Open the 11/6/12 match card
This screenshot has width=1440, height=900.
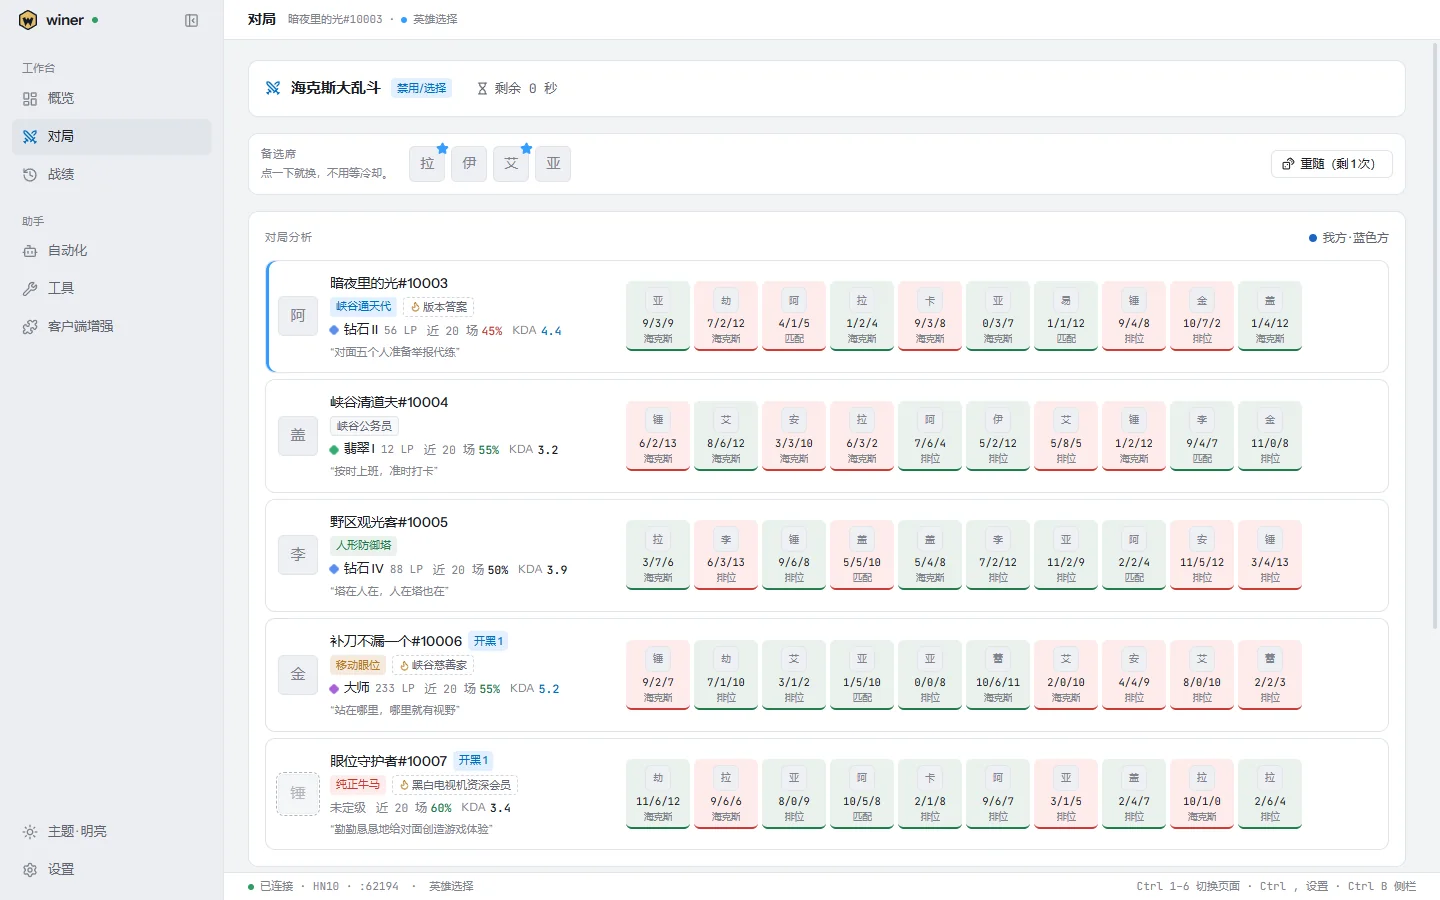click(658, 793)
